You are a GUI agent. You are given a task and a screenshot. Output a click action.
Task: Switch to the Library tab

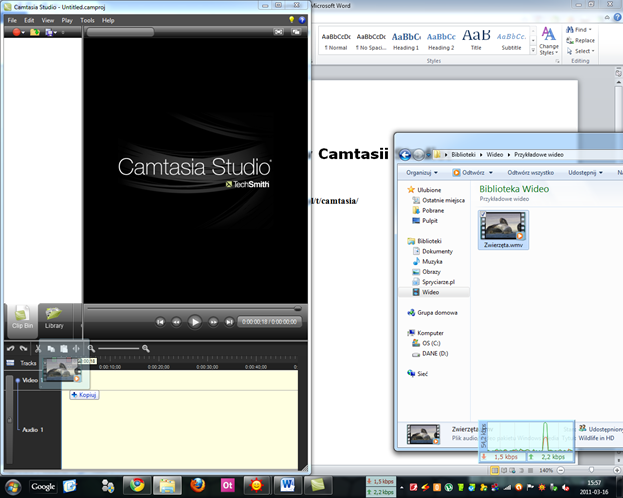[x=54, y=319]
